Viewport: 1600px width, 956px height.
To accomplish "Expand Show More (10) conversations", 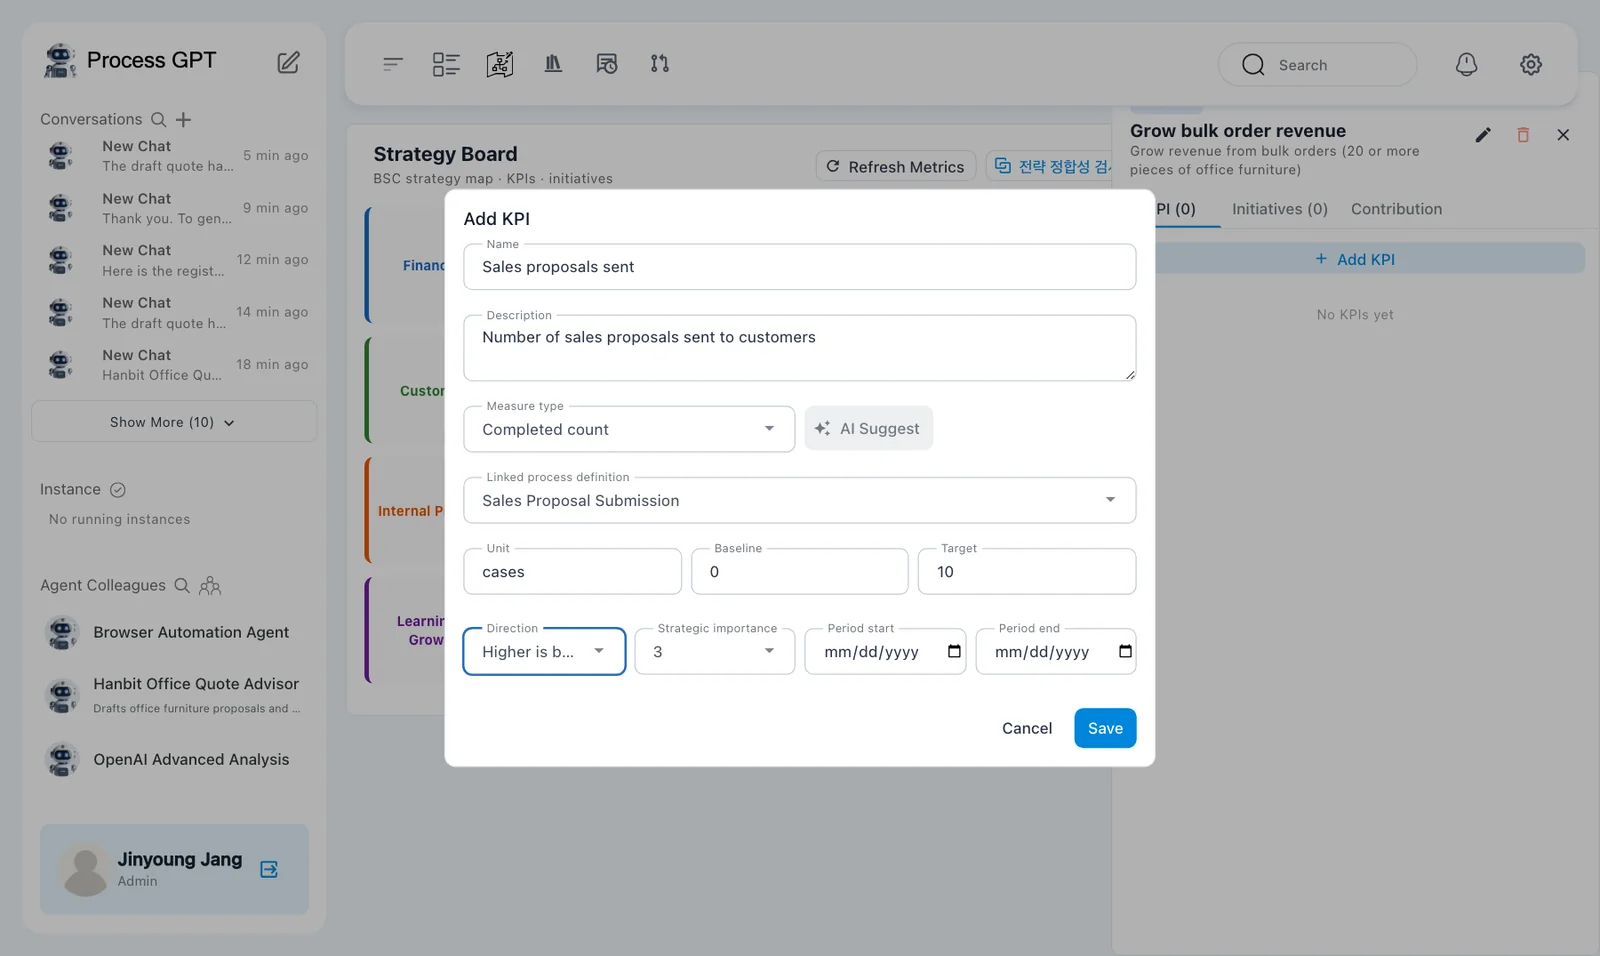I will 174,422.
